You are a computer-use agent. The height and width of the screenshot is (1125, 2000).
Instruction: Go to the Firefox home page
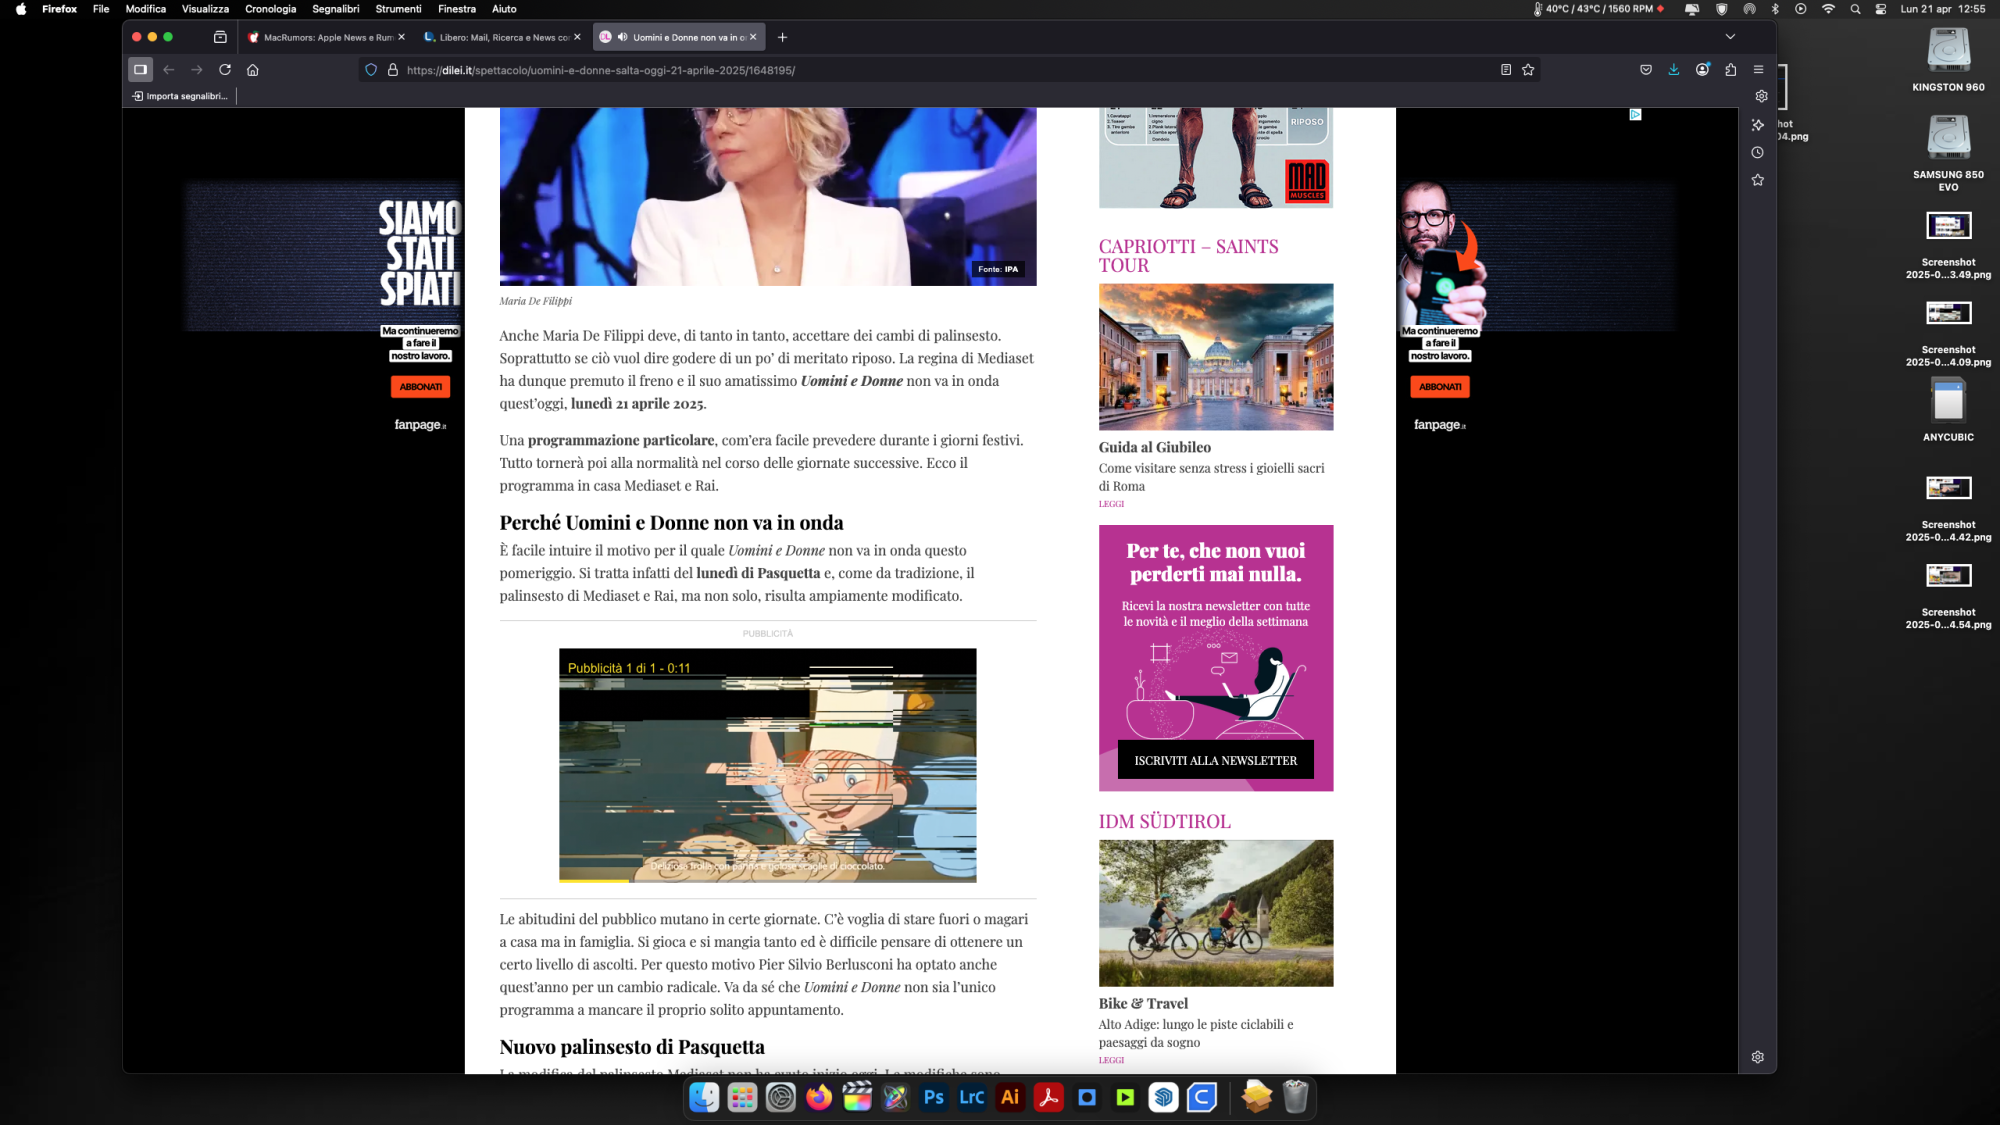tap(253, 70)
